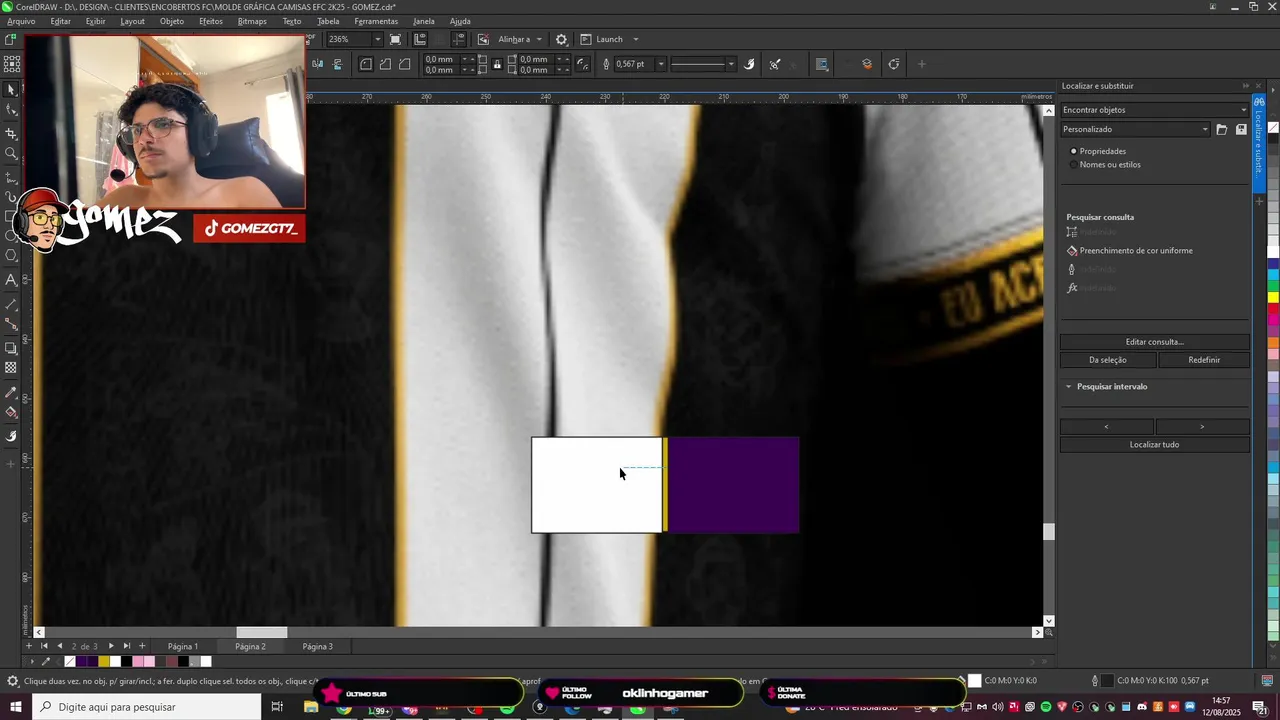
Task: Click the full-screen preview icon
Action: 396,40
